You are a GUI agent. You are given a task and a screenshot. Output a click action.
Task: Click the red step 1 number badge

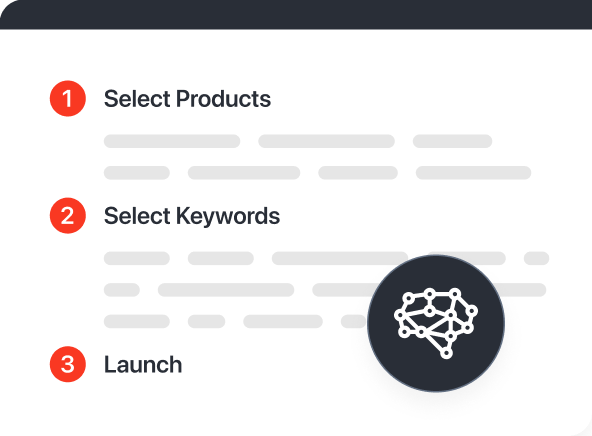(x=68, y=99)
